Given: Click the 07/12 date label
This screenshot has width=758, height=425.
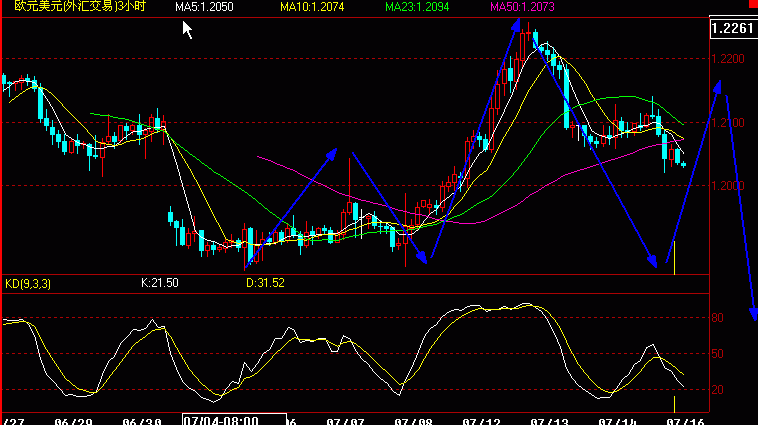Looking at the screenshot, I should (x=481, y=421).
